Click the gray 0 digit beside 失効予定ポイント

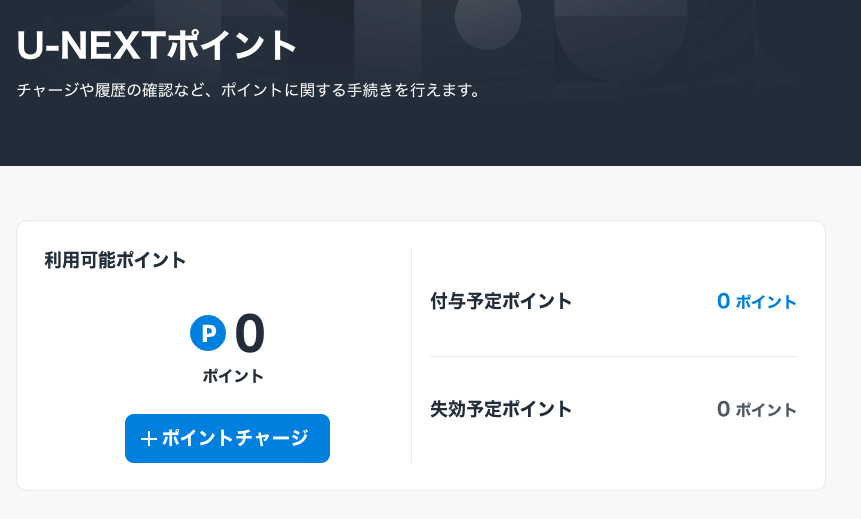click(724, 409)
